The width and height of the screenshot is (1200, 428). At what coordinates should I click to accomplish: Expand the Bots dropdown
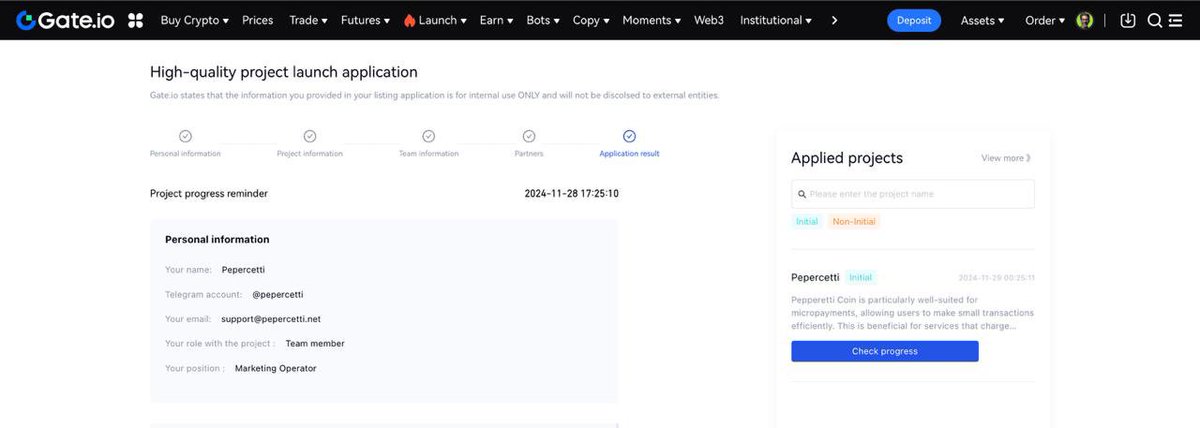pyautogui.click(x=543, y=20)
